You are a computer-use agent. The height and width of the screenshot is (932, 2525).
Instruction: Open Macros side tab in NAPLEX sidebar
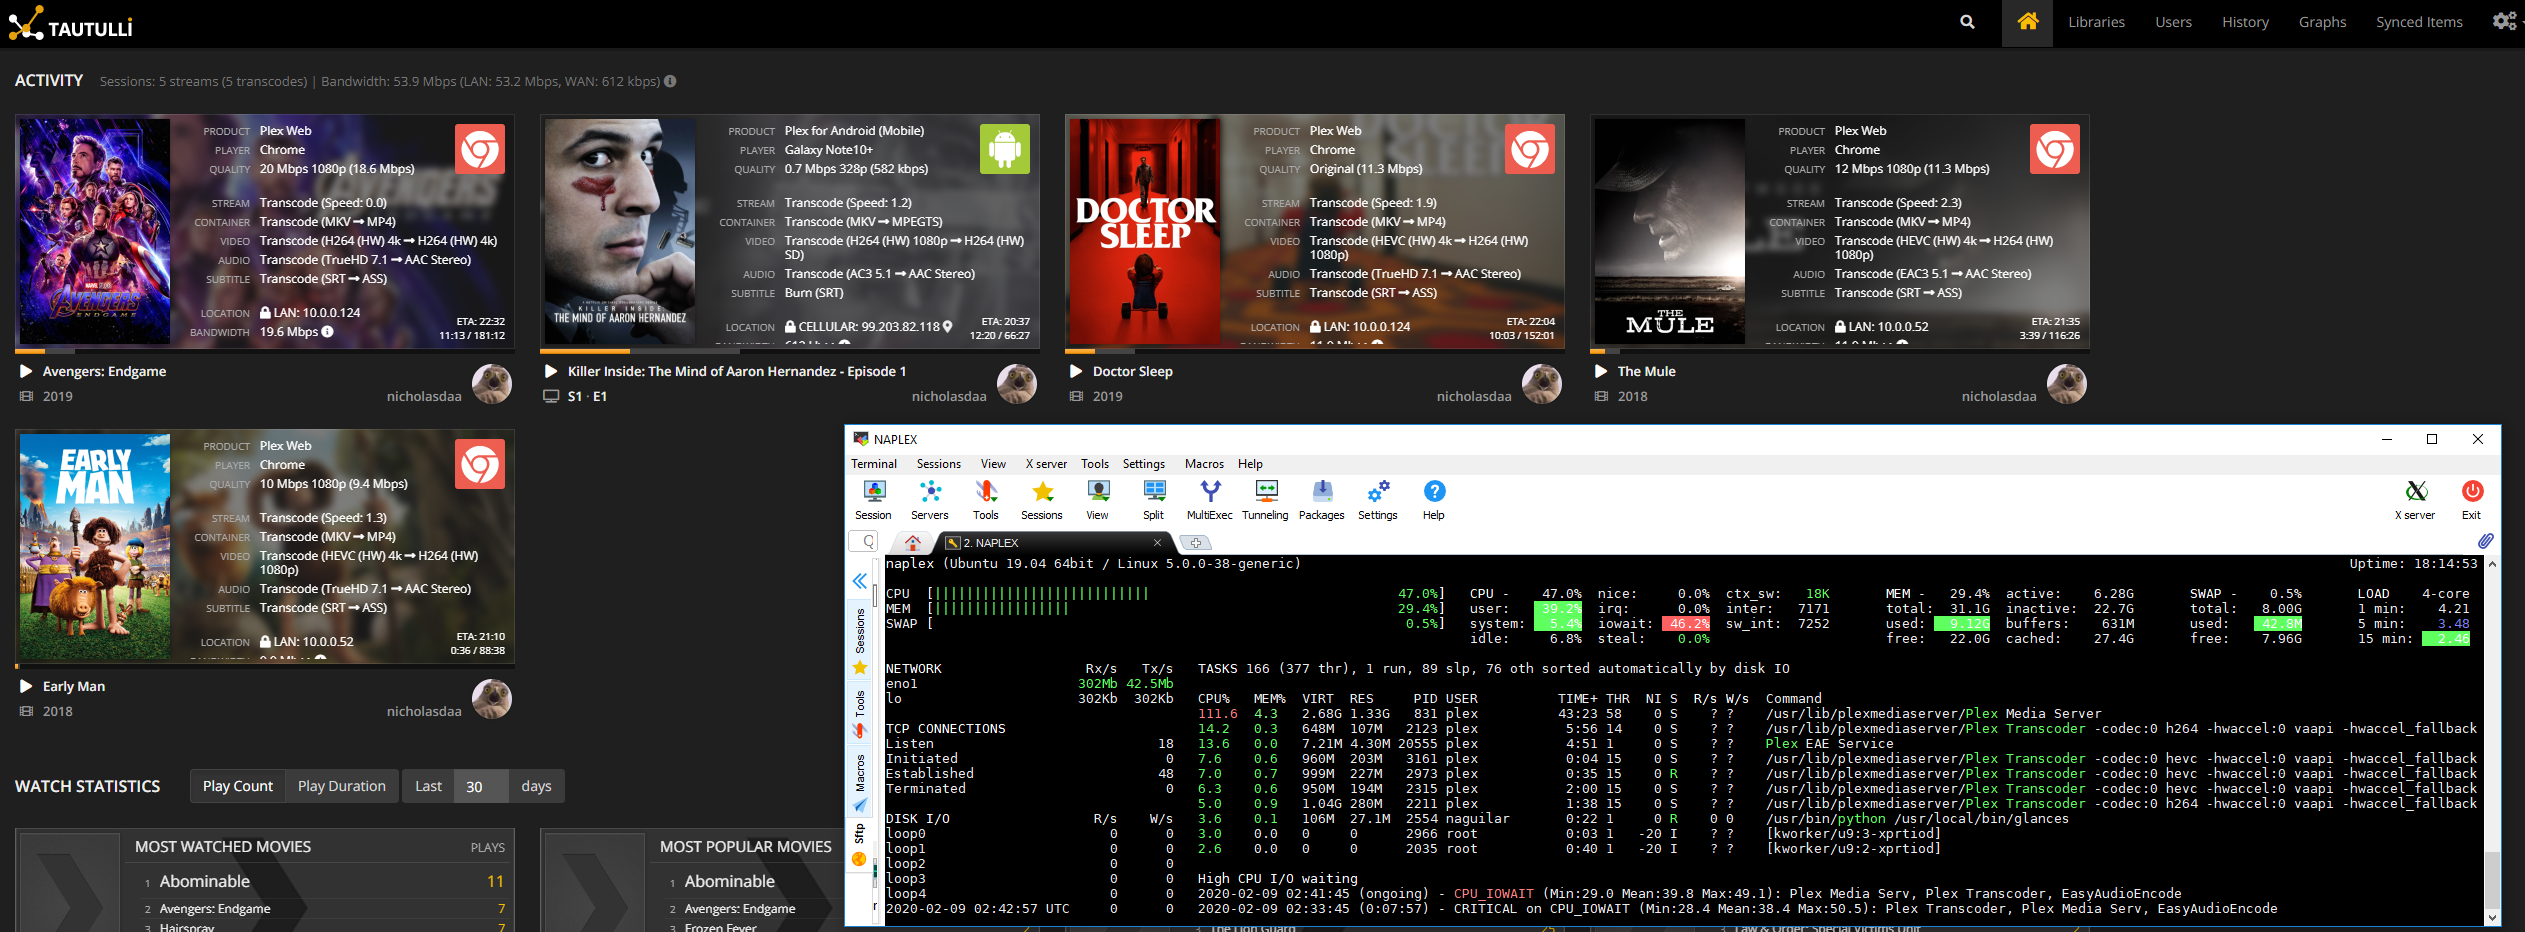click(x=860, y=783)
